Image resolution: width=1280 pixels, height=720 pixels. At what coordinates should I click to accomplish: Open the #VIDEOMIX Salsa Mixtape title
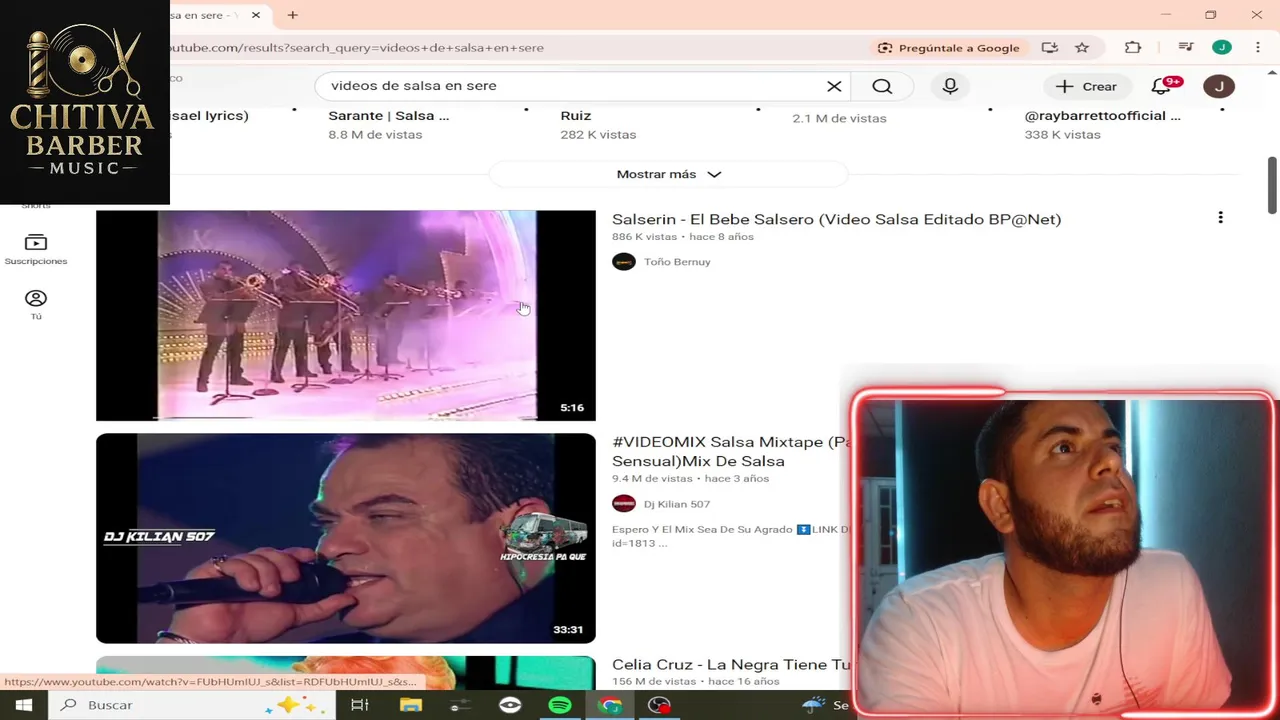[731, 451]
